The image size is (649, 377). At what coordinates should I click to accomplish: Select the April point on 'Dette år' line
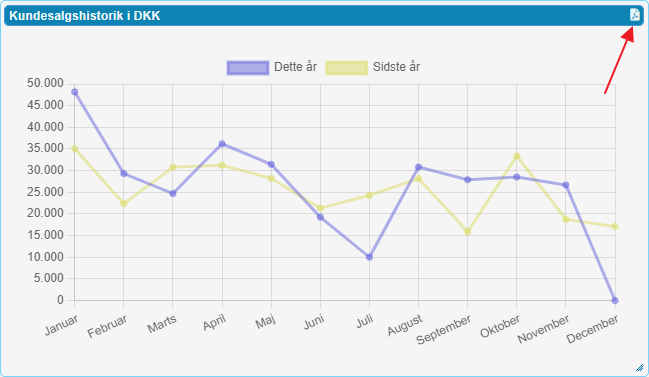(x=222, y=144)
